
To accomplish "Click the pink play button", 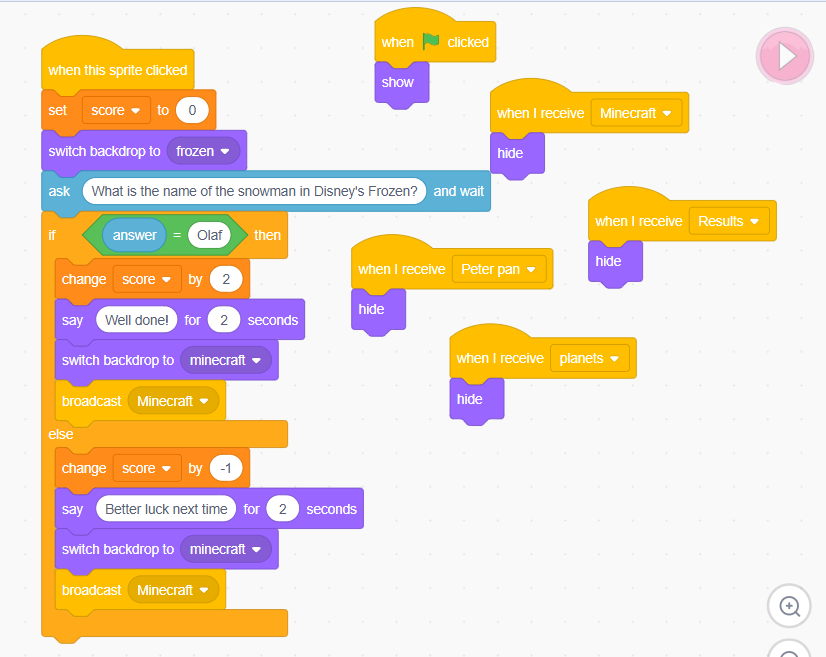I will (x=786, y=56).
